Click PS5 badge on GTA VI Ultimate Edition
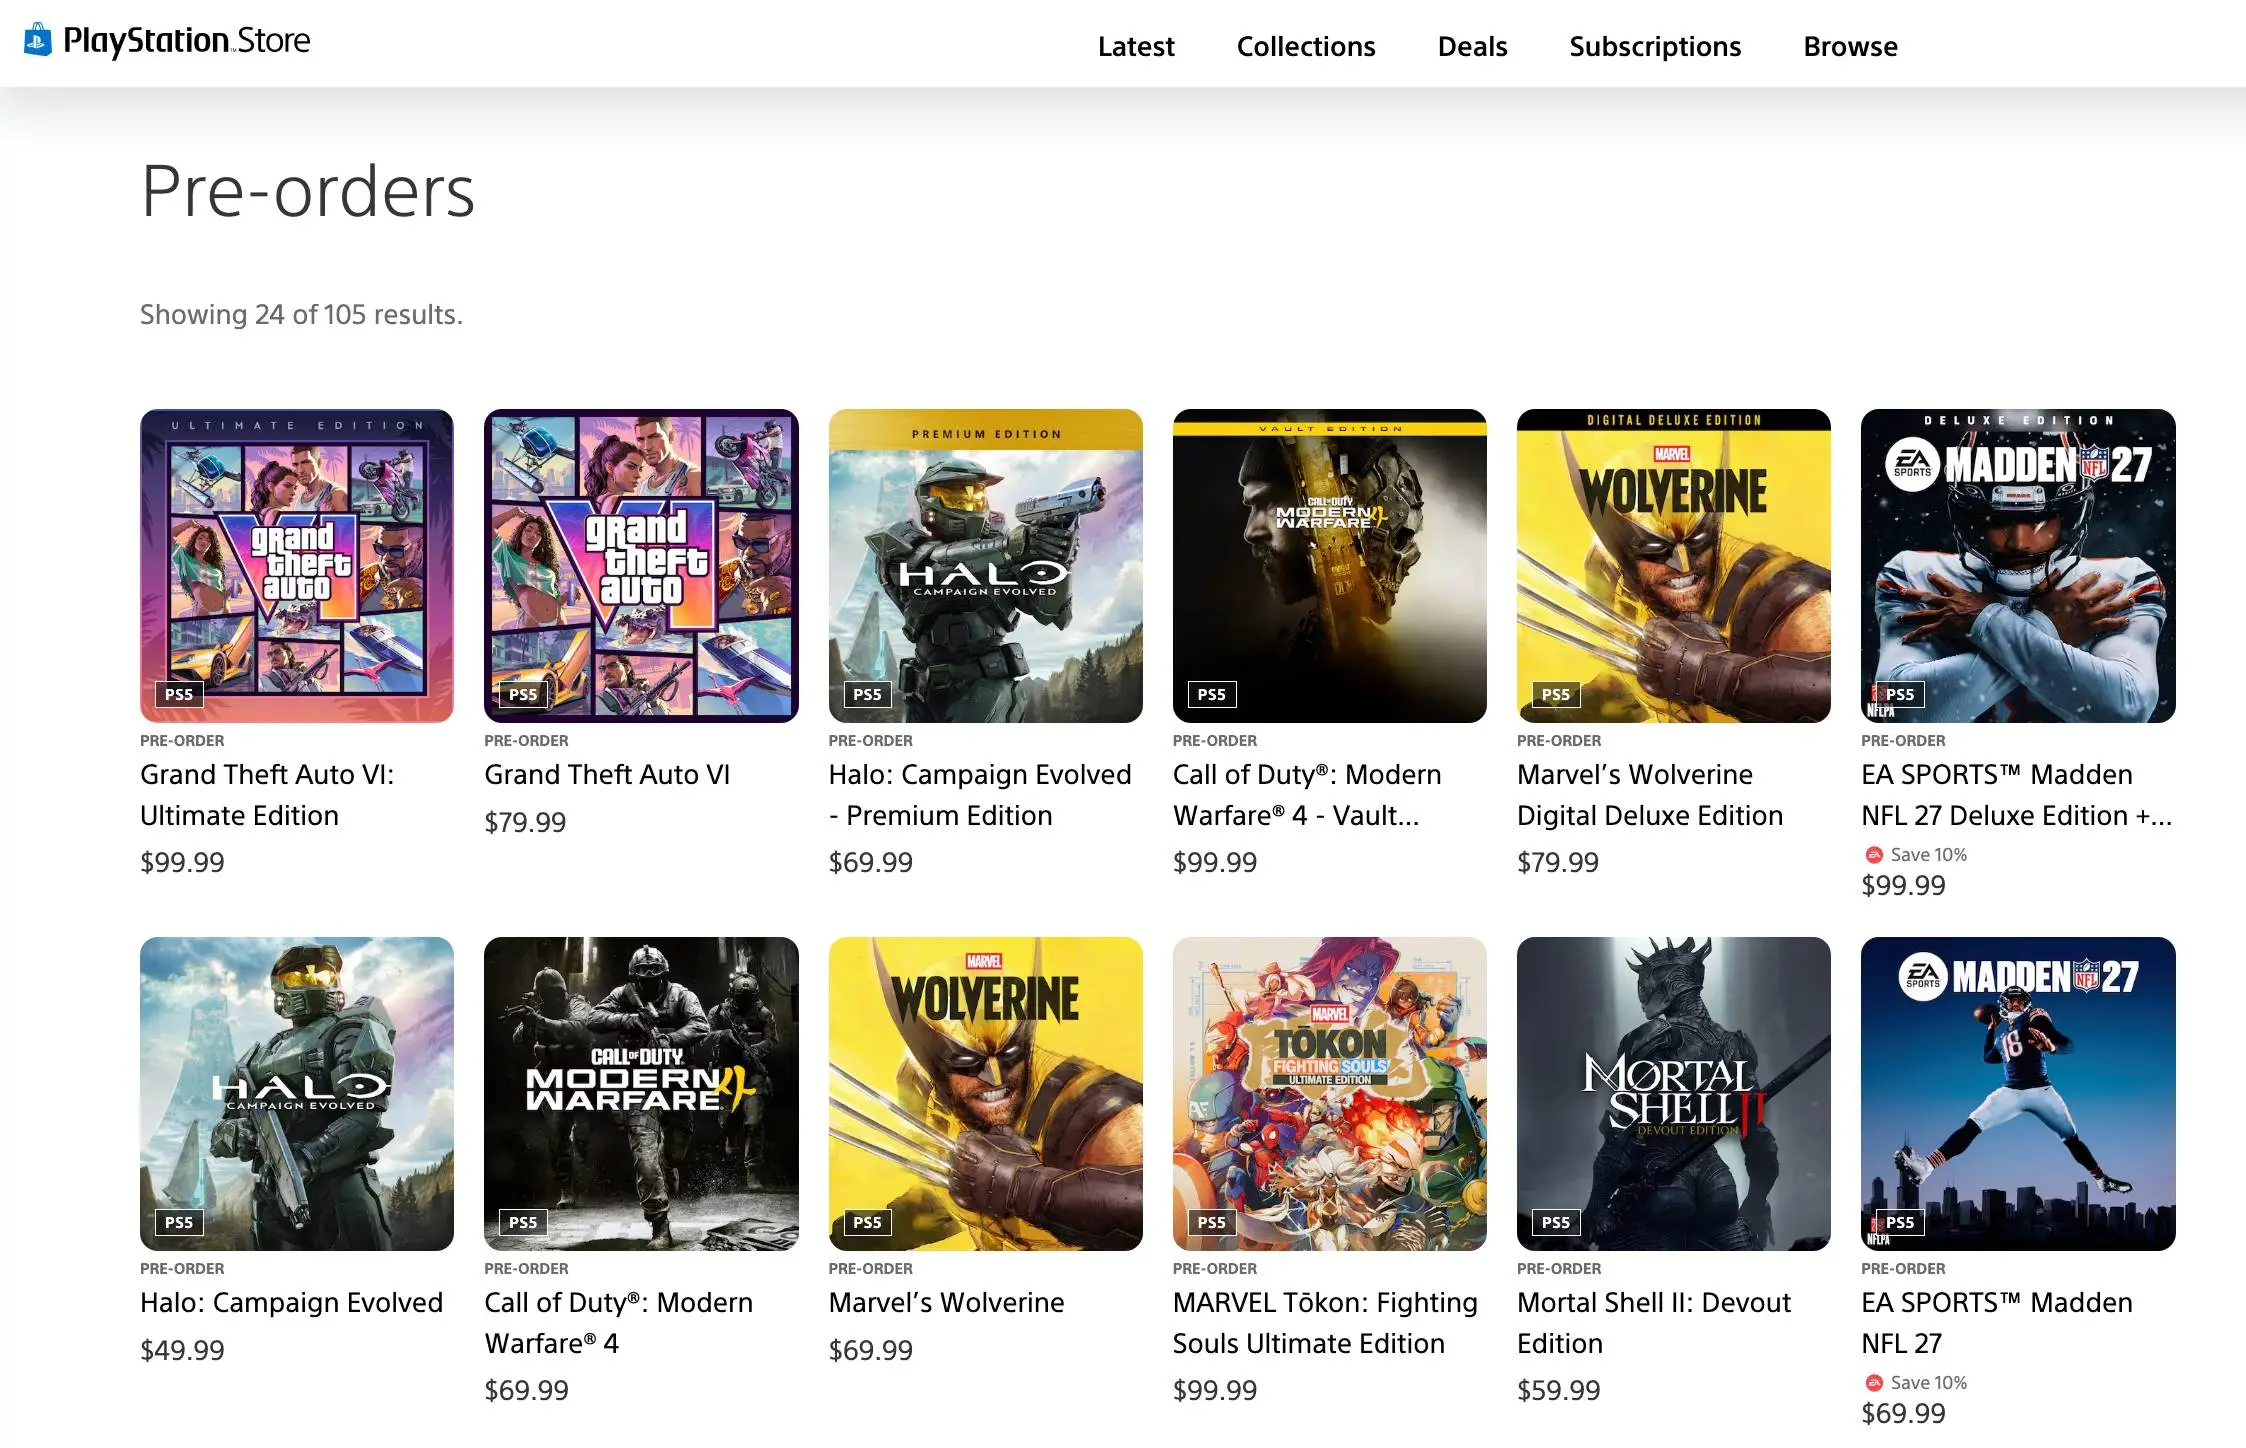This screenshot has width=2246, height=1448. [x=179, y=694]
